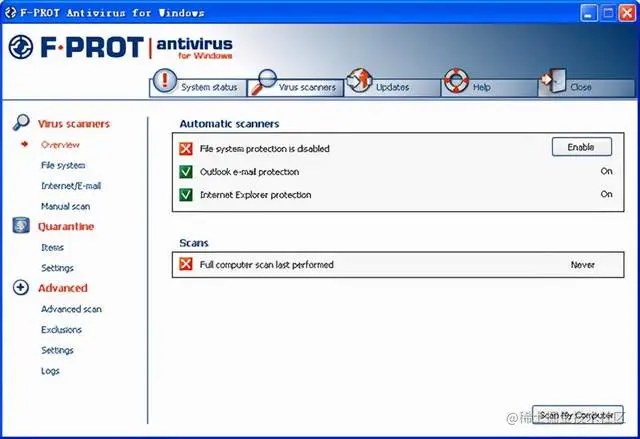
Task: Click the magnifier icon beside Virus scanners sidebar heading
Action: tap(21, 122)
